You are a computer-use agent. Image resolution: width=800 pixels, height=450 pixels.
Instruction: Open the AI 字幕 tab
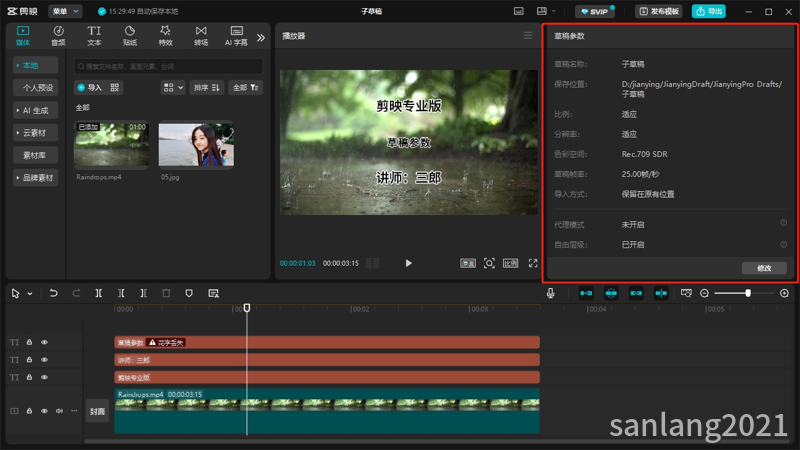236,36
